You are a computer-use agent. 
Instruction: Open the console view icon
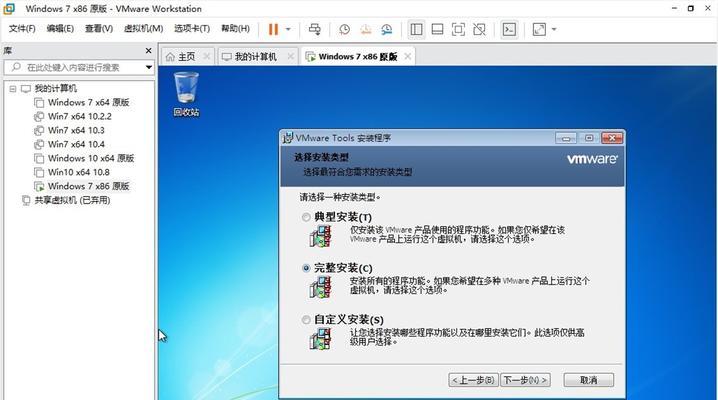[509, 29]
